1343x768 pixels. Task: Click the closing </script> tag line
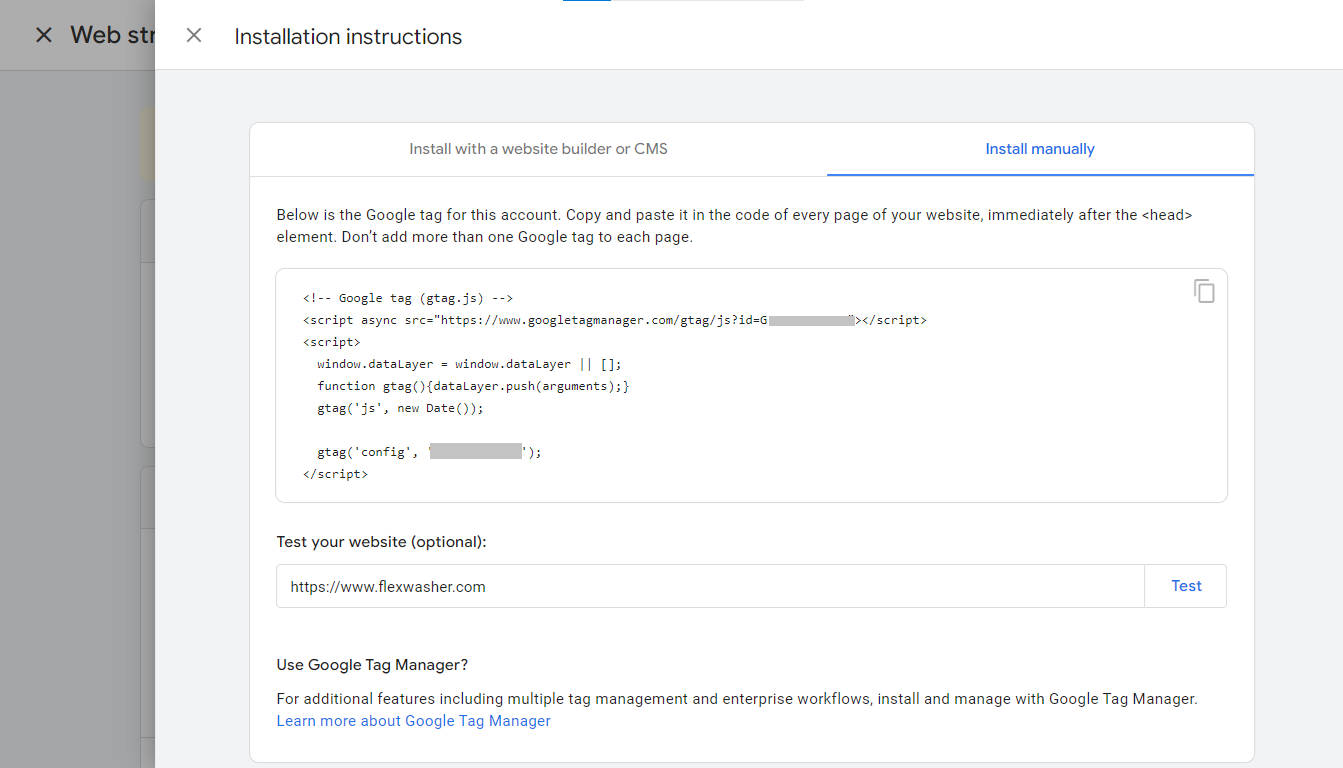coord(335,474)
